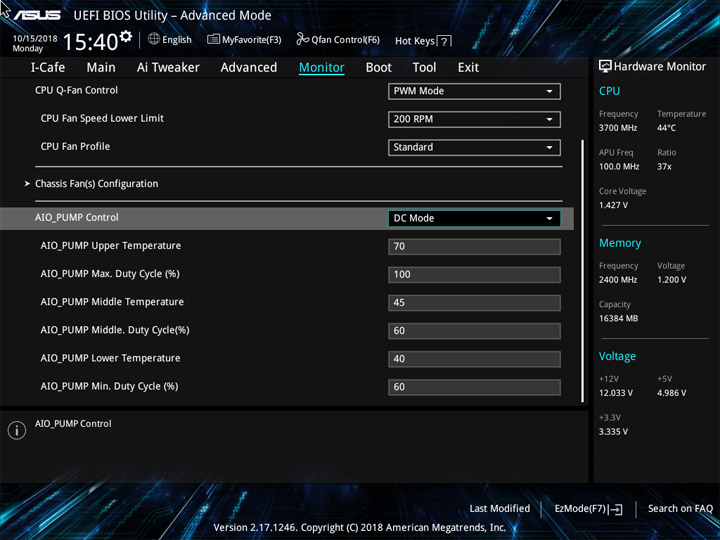Viewport: 720px width, 540px height.
Task: Open CPU Q-Fan Control PWM Mode dropdown
Action: pyautogui.click(x=474, y=91)
